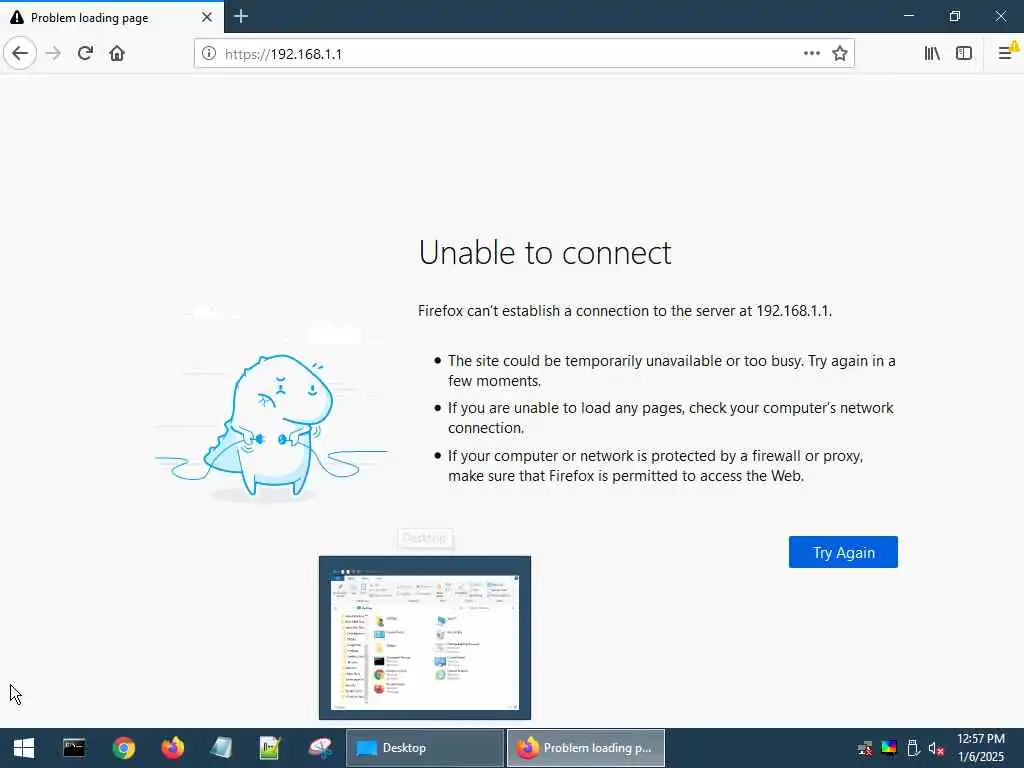This screenshot has width=1024, height=768.
Task: Click the forward navigation arrow
Action: (54, 53)
